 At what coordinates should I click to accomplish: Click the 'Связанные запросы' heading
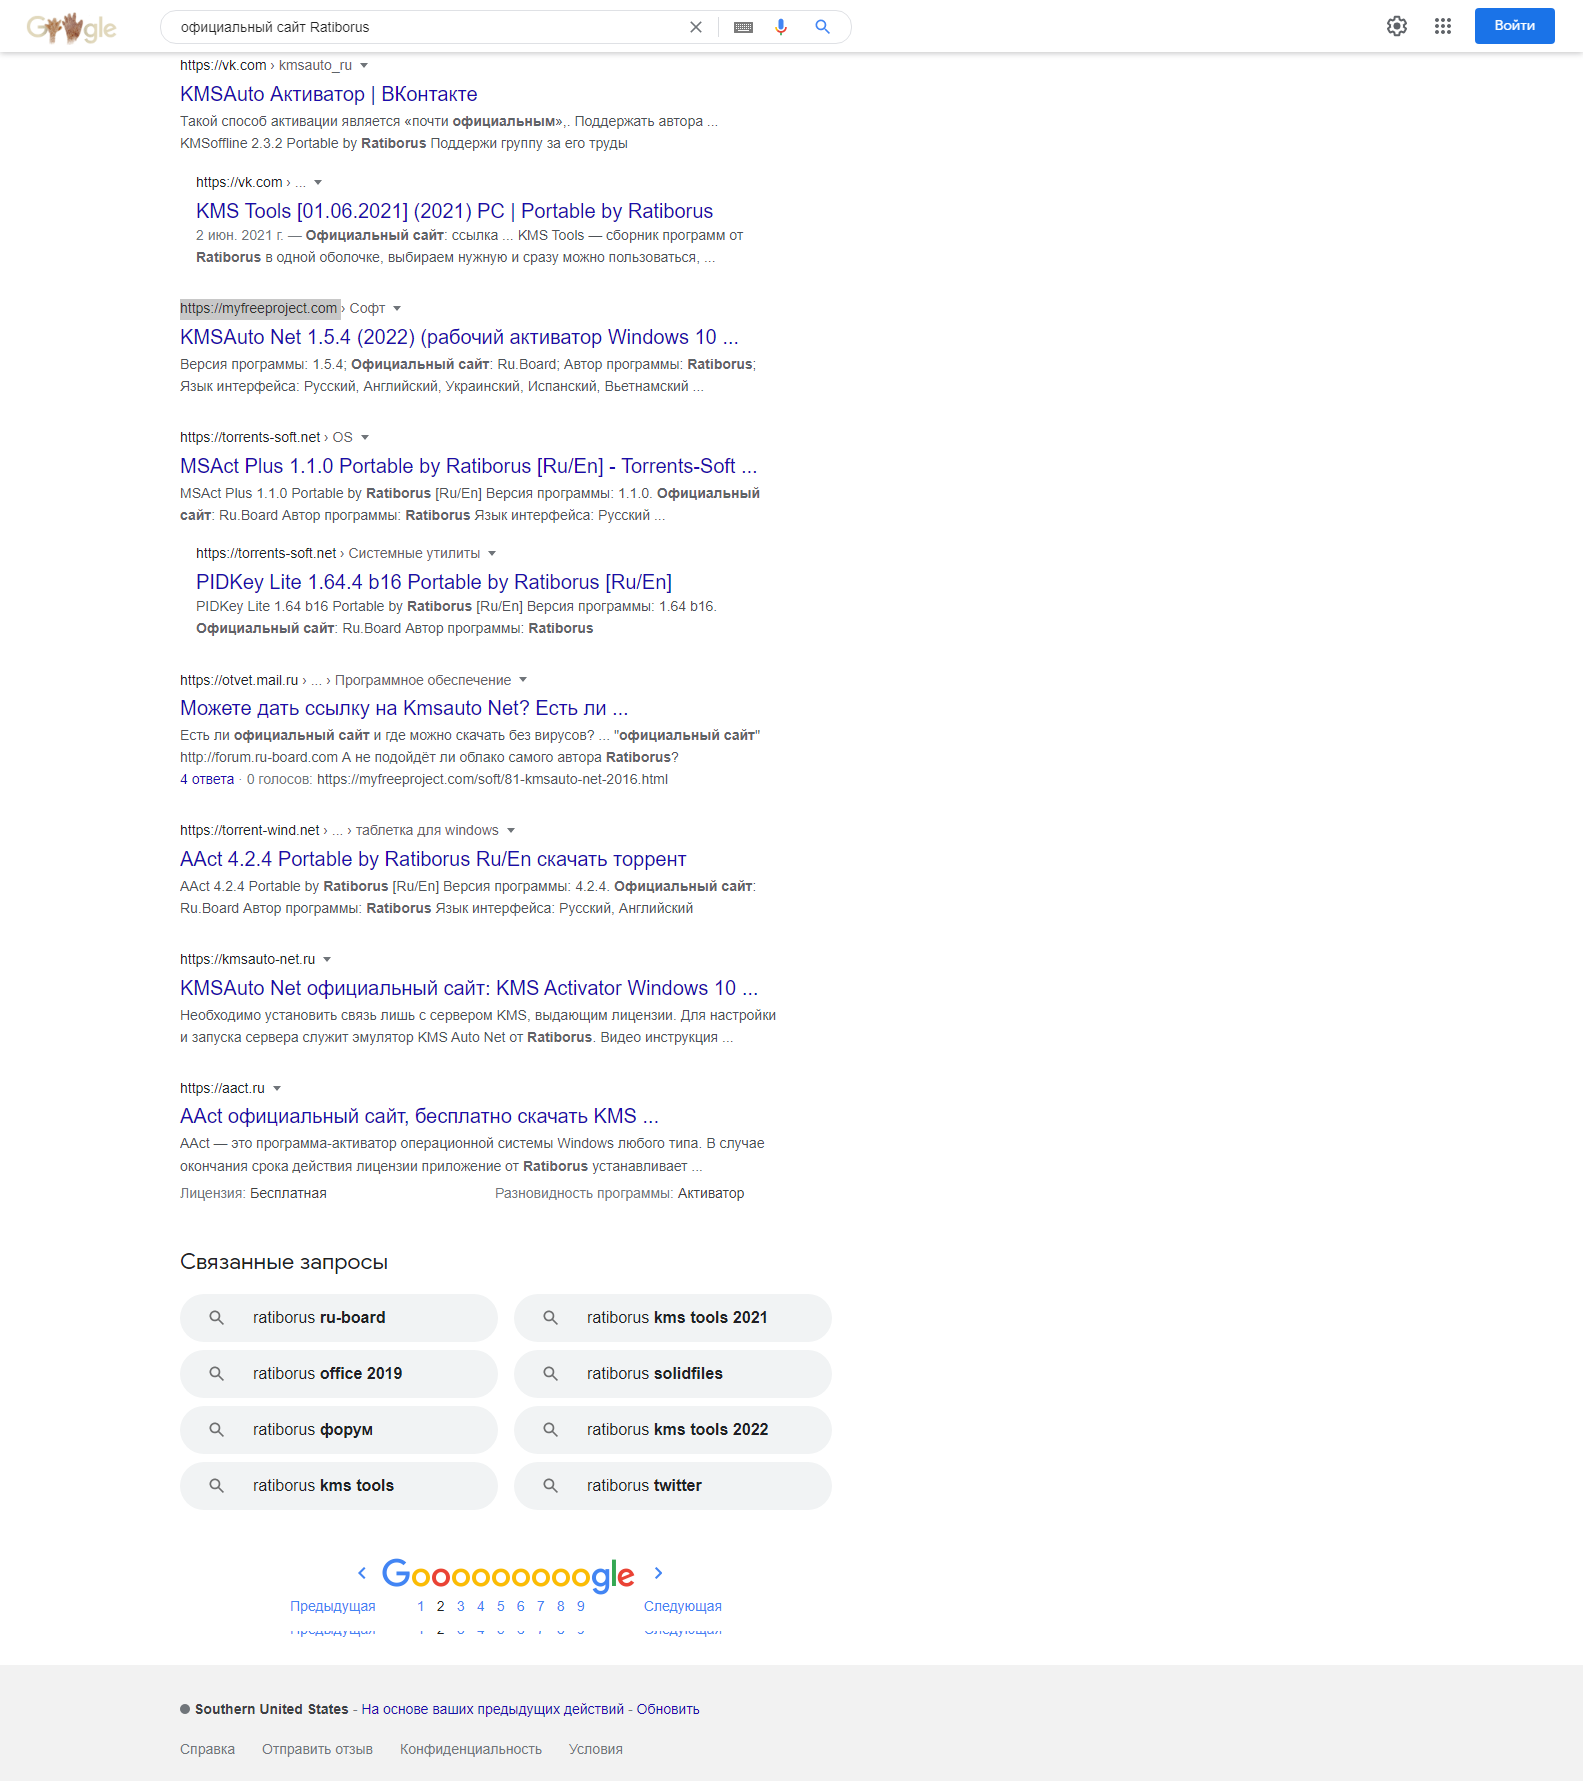[284, 1262]
